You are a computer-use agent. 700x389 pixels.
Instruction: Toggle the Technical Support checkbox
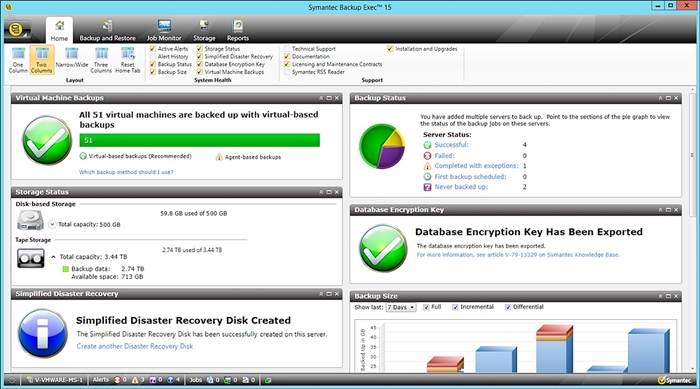point(287,49)
